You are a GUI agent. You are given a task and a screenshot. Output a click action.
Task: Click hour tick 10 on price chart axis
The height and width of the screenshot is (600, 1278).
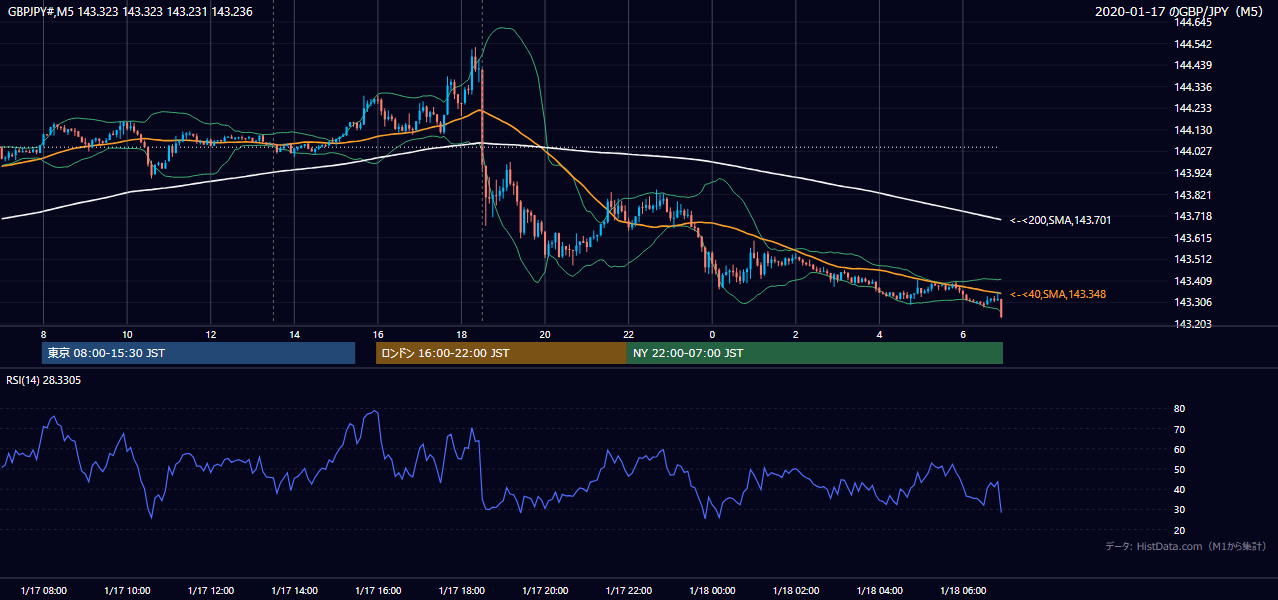127,334
